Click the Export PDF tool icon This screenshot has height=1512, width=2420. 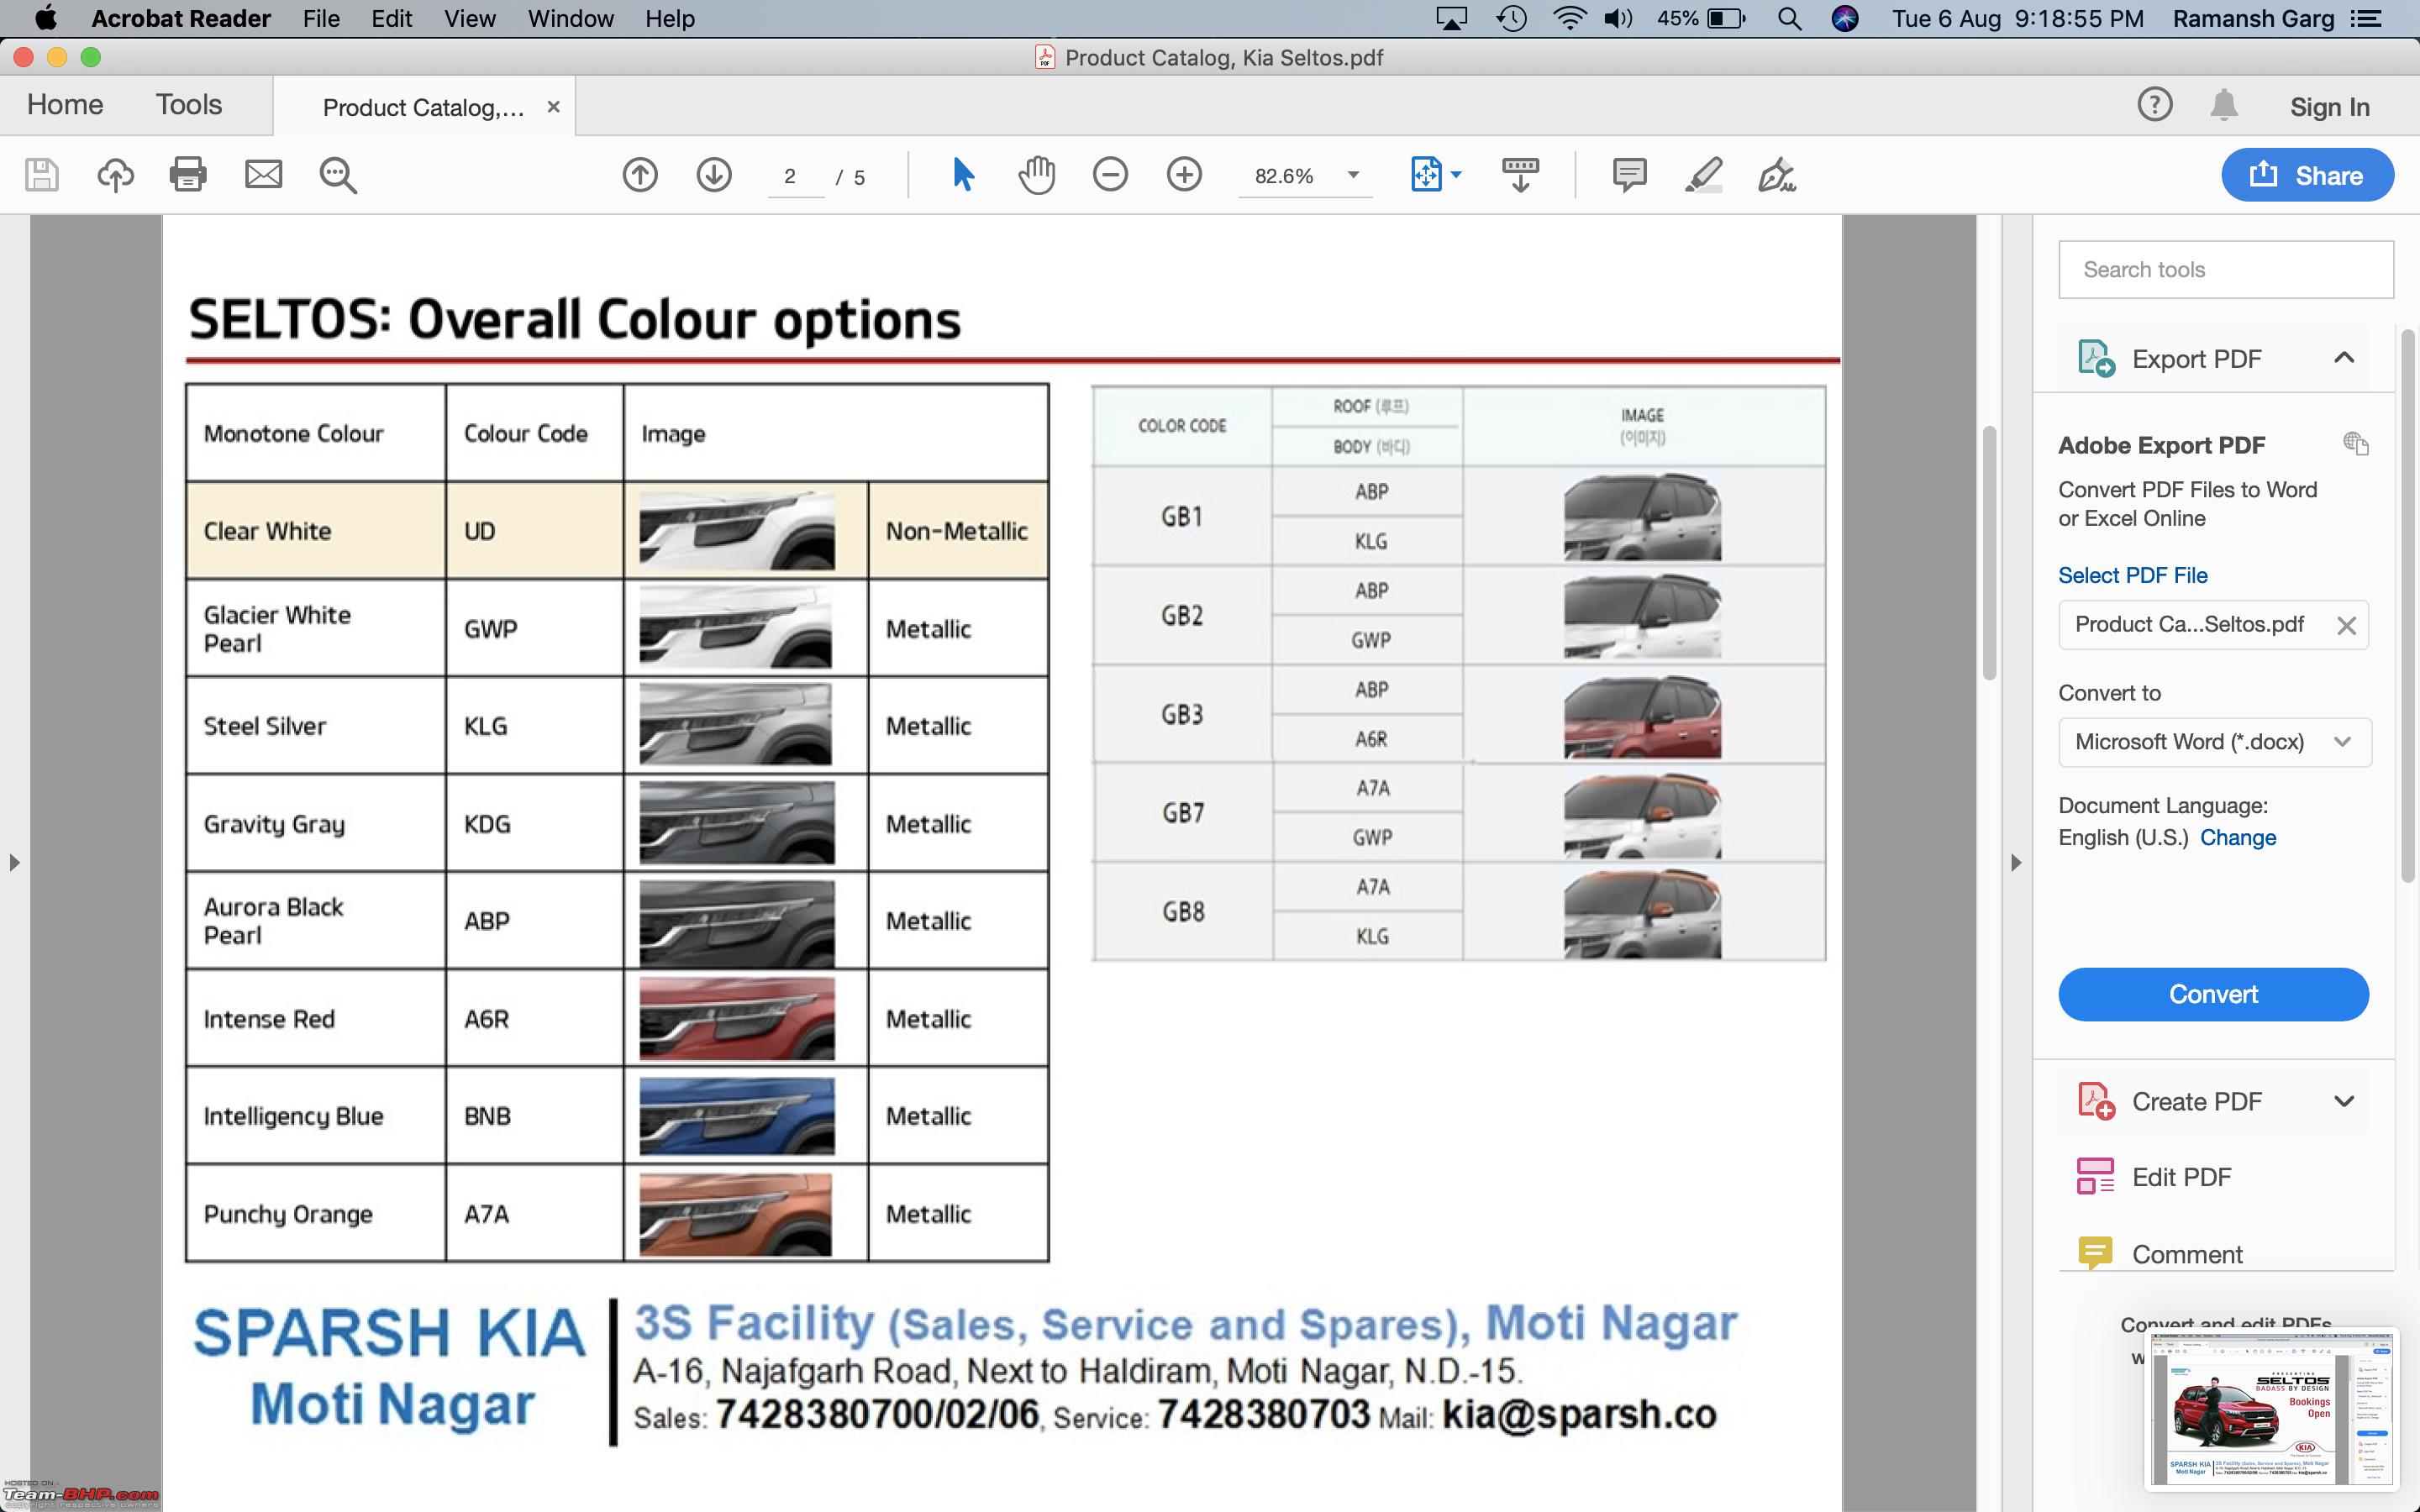2096,358
